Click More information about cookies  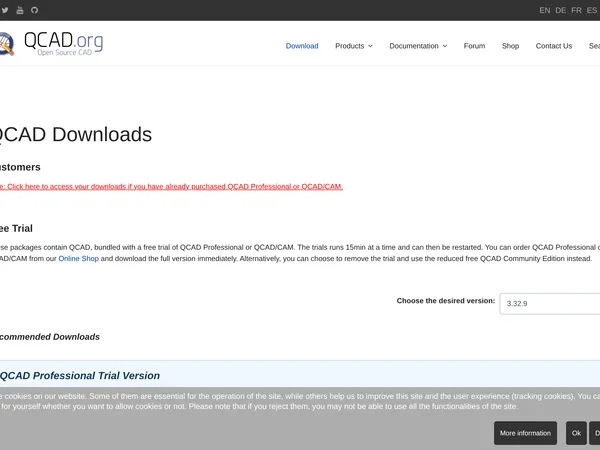pyautogui.click(x=525, y=433)
